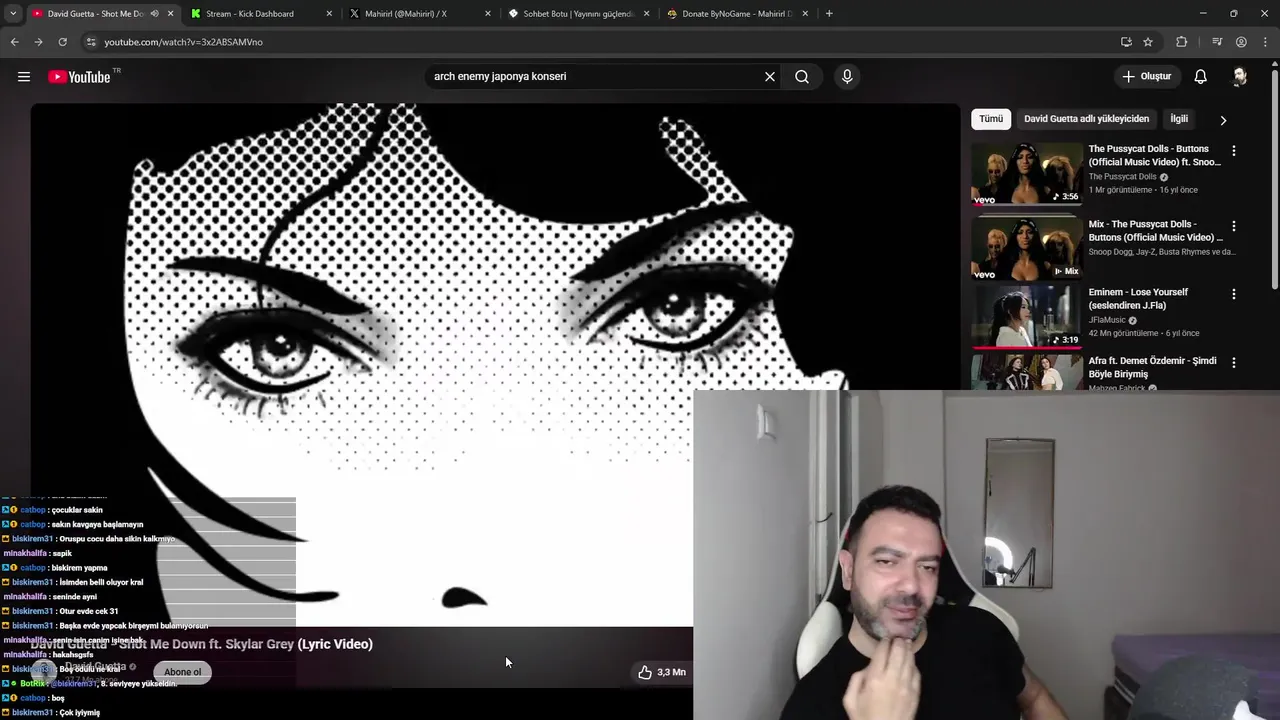
Task: Mute the David Guetta tab via speaker icon
Action: [155, 14]
